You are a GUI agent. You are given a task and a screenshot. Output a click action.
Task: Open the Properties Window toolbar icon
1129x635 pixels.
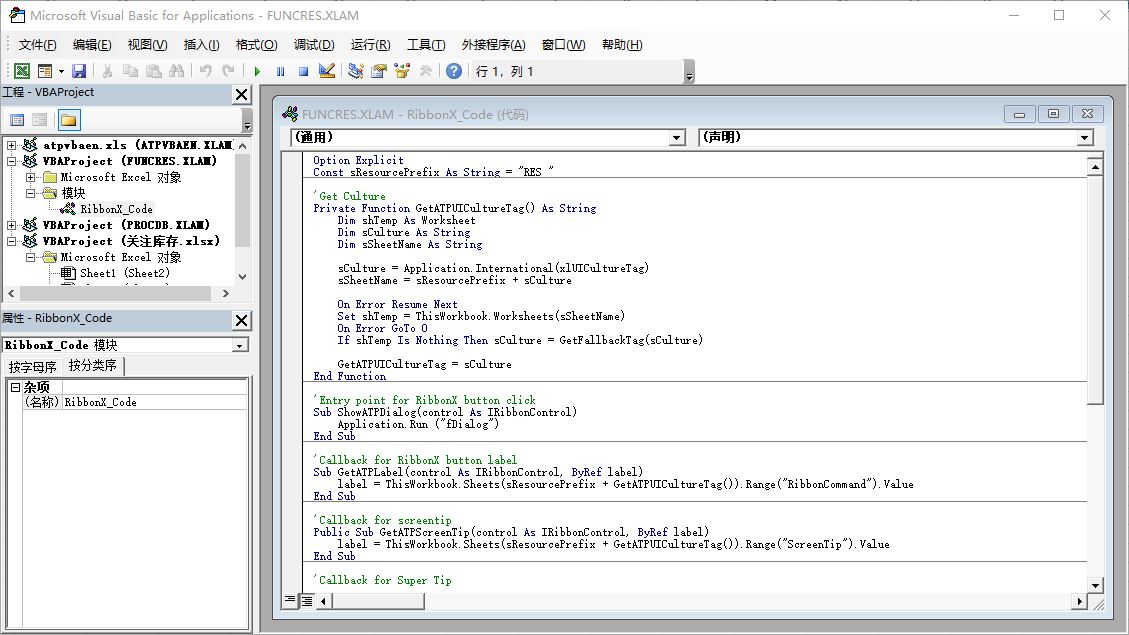pyautogui.click(x=379, y=71)
